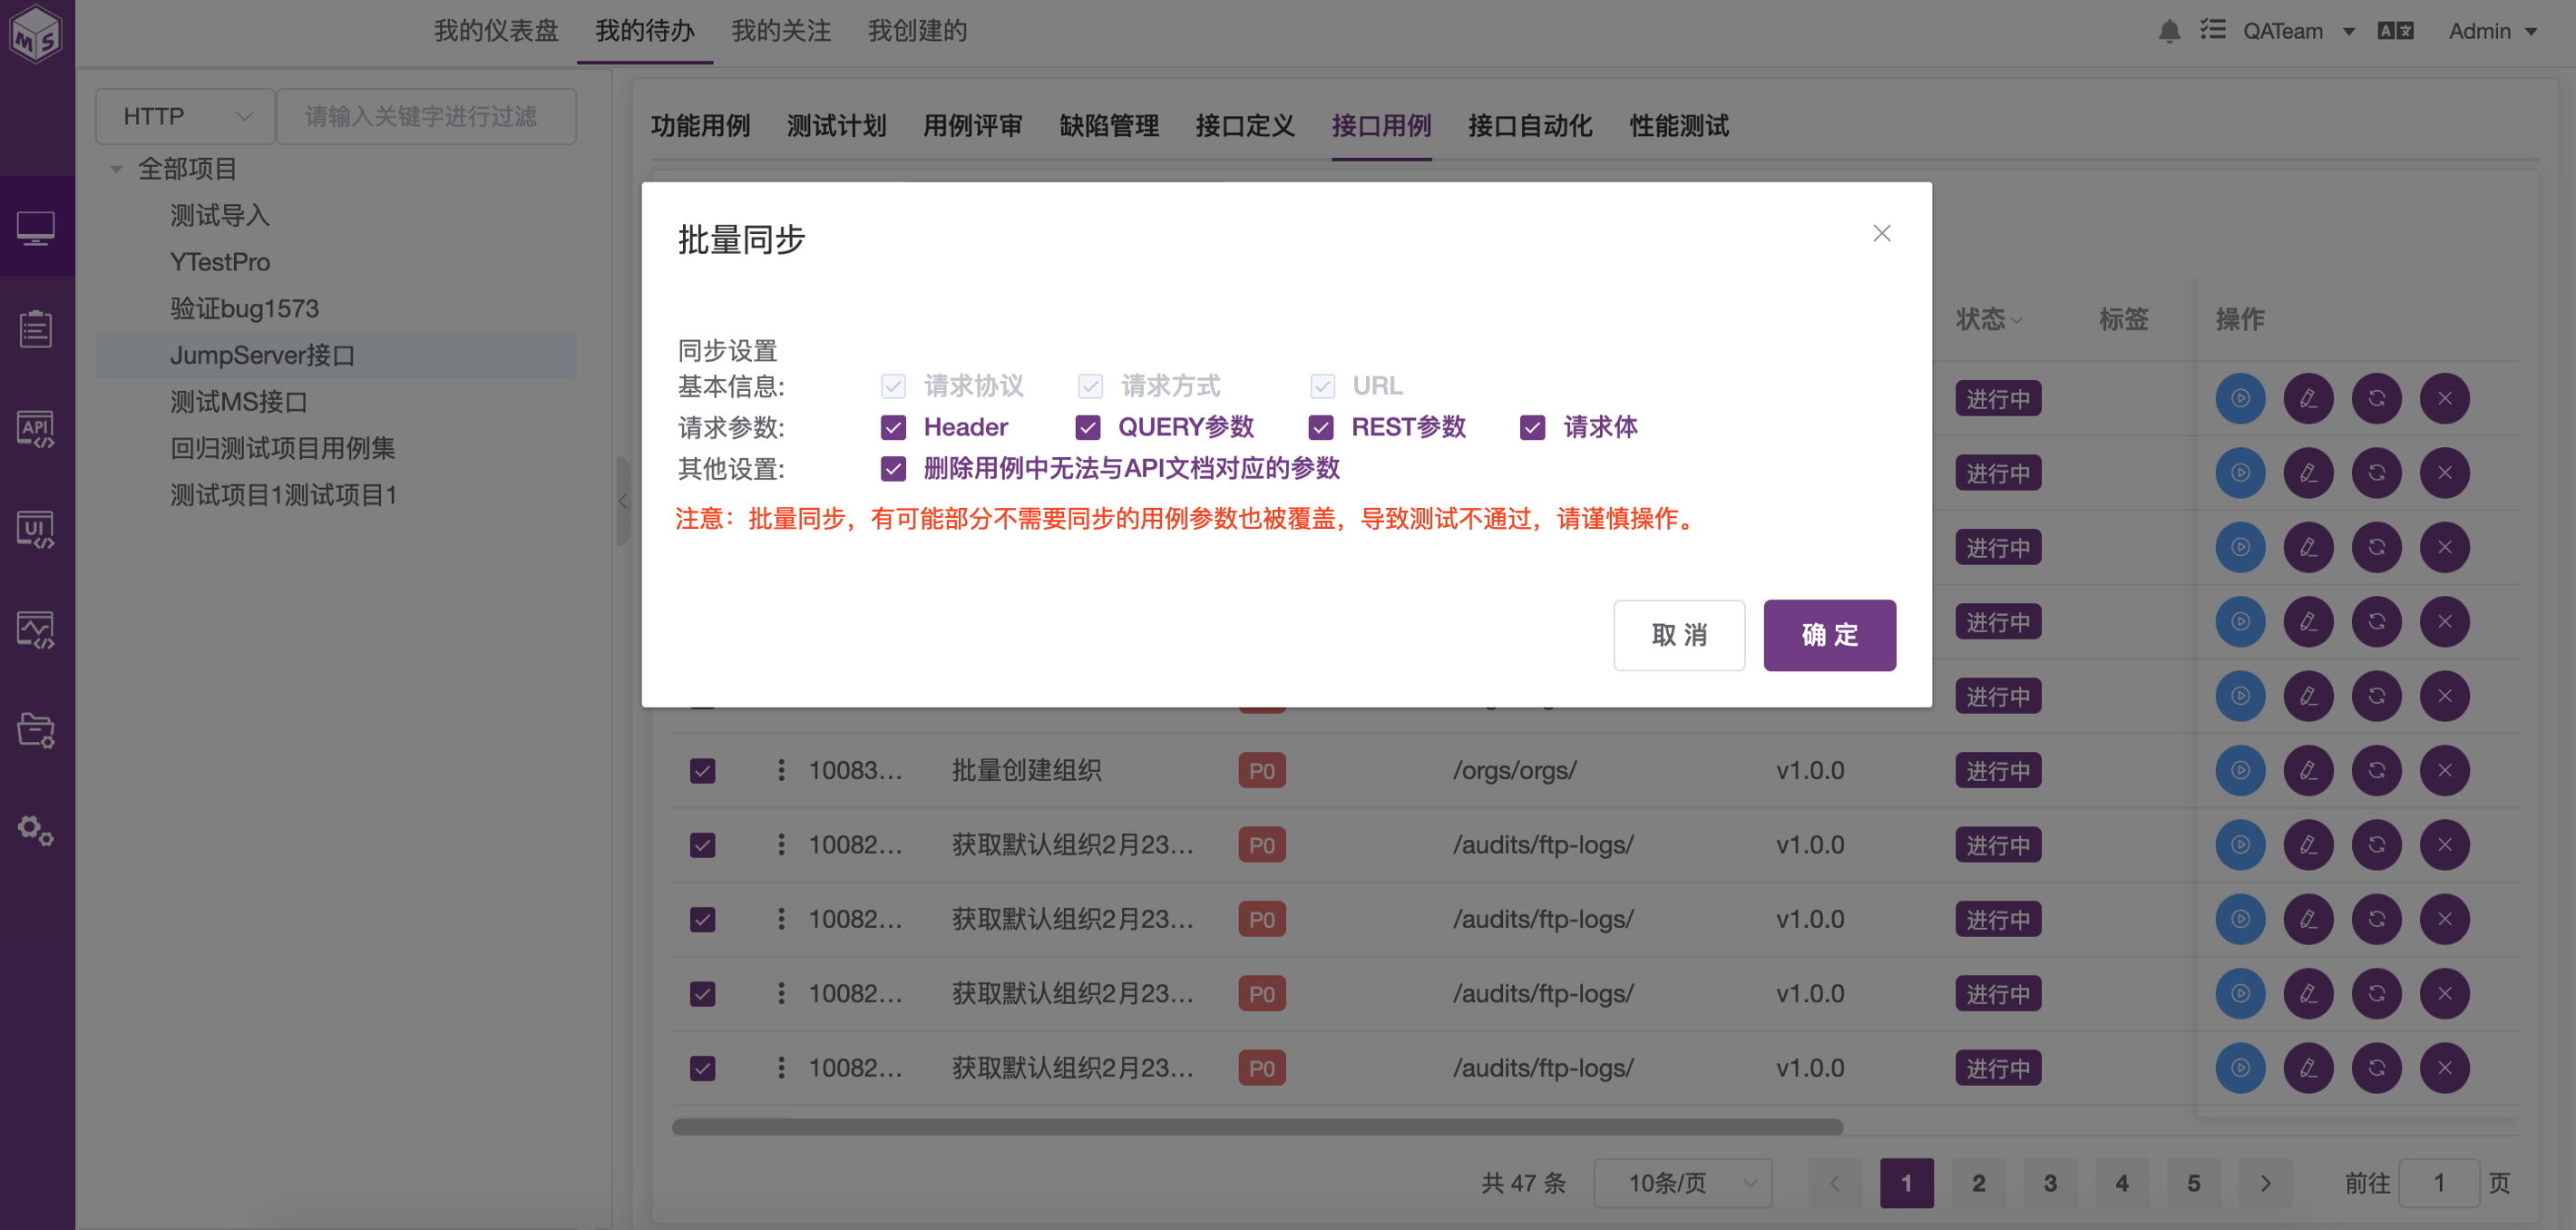Disable 删除用例中无法与API文档对应的参数 option

tap(893, 468)
